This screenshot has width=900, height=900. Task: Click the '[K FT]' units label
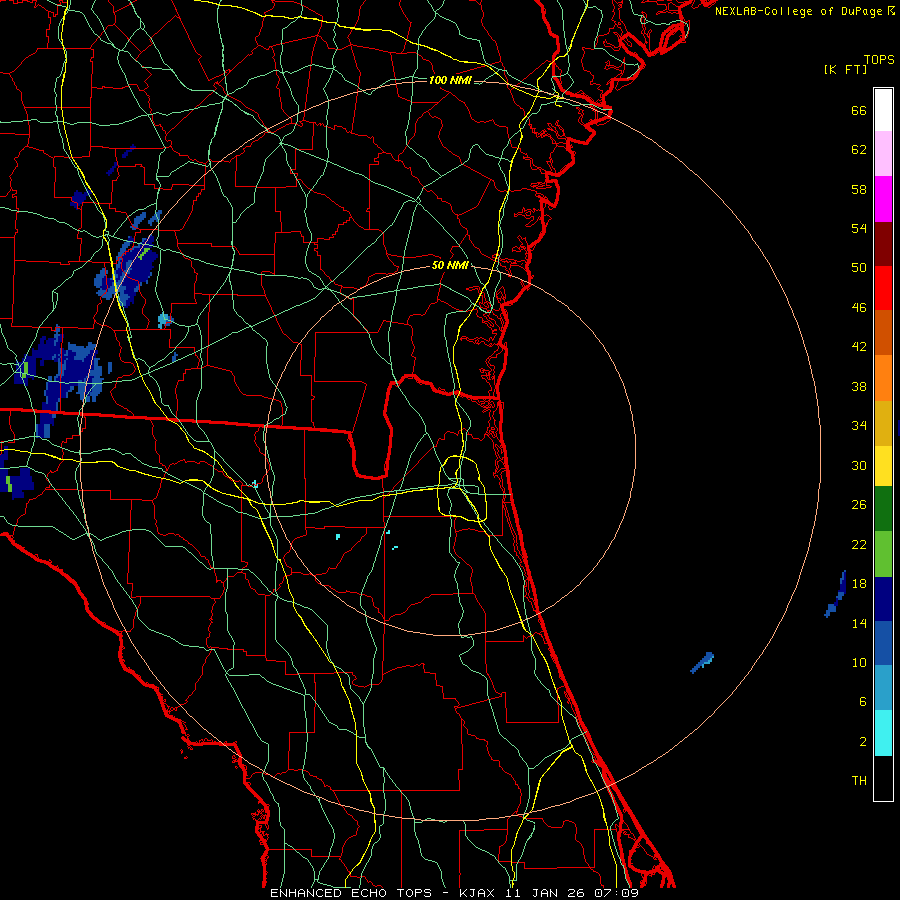[x=845, y=69]
